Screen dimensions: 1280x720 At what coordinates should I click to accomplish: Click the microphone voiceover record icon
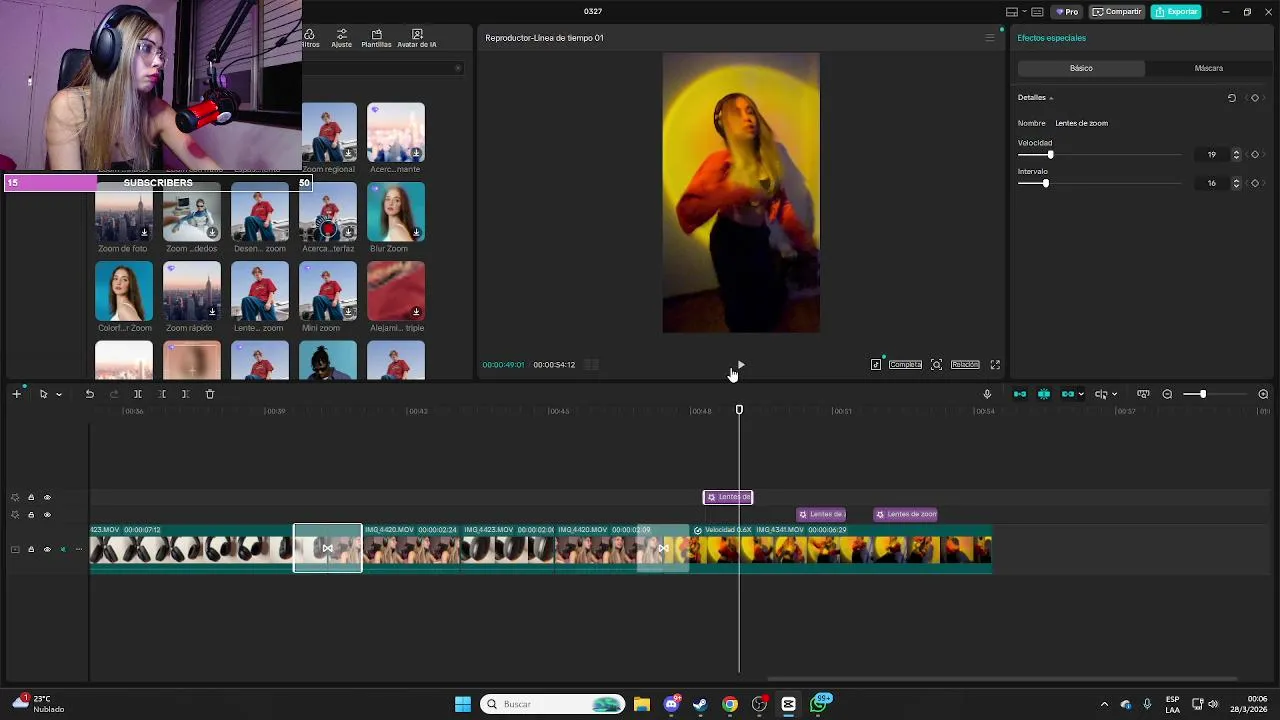point(987,394)
